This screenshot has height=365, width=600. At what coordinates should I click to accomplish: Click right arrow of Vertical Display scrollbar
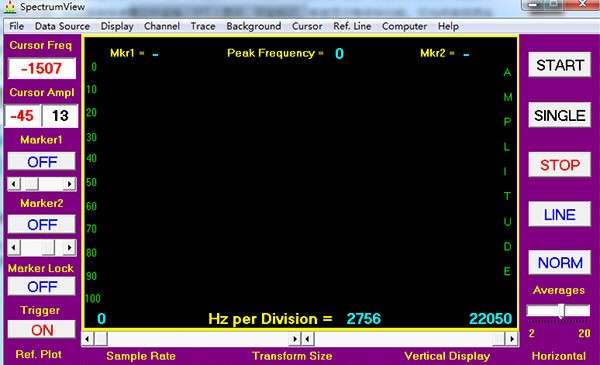512,339
